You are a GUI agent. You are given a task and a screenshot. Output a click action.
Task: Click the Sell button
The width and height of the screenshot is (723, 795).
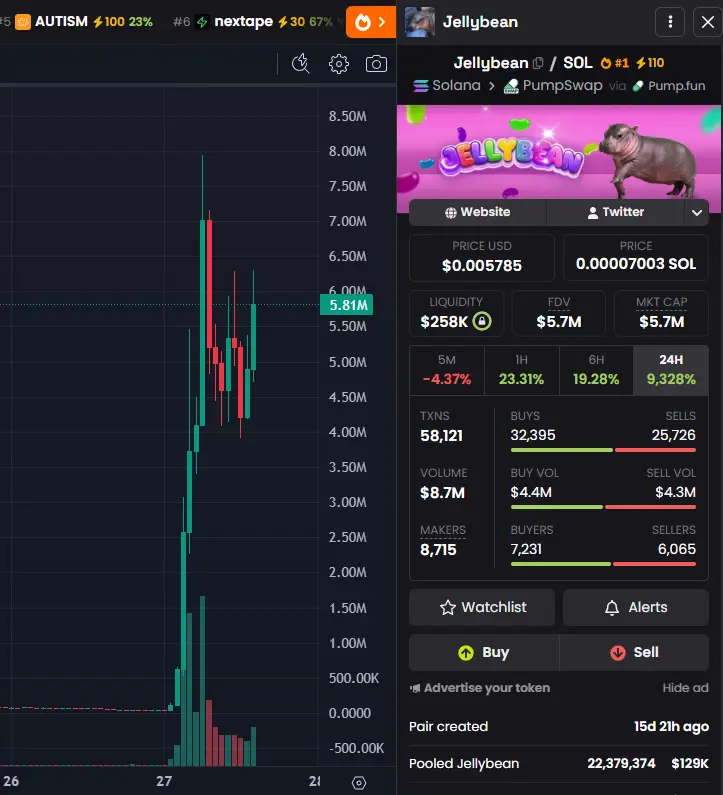(x=634, y=653)
